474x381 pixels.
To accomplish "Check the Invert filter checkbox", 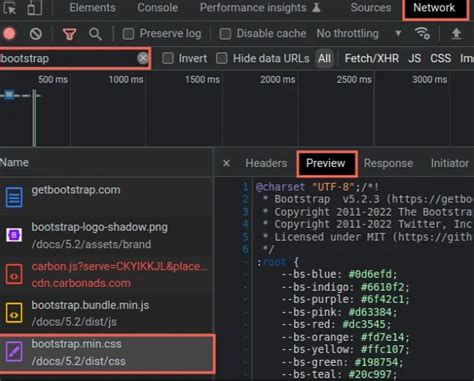I will pyautogui.click(x=168, y=58).
